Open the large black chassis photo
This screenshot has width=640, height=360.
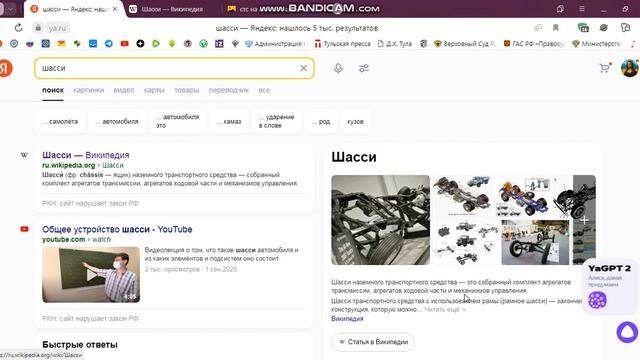[380, 220]
